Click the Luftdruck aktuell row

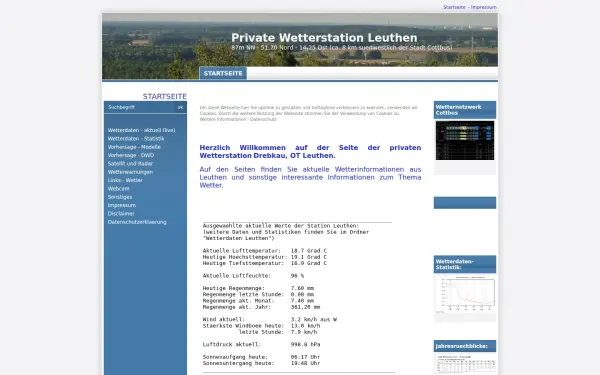(261, 344)
